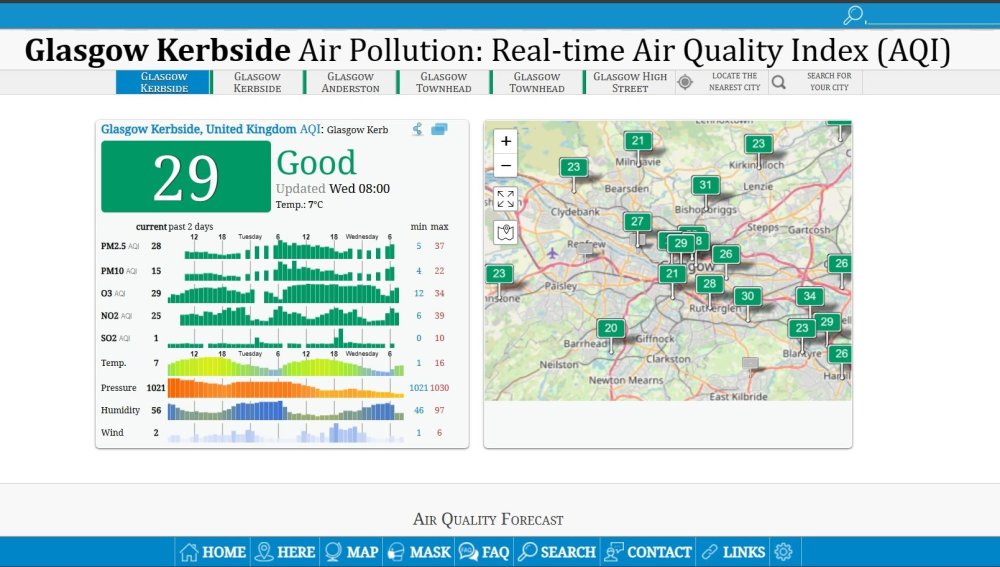
Task: Open Mask in the bottom navigation bar
Action: 419,552
